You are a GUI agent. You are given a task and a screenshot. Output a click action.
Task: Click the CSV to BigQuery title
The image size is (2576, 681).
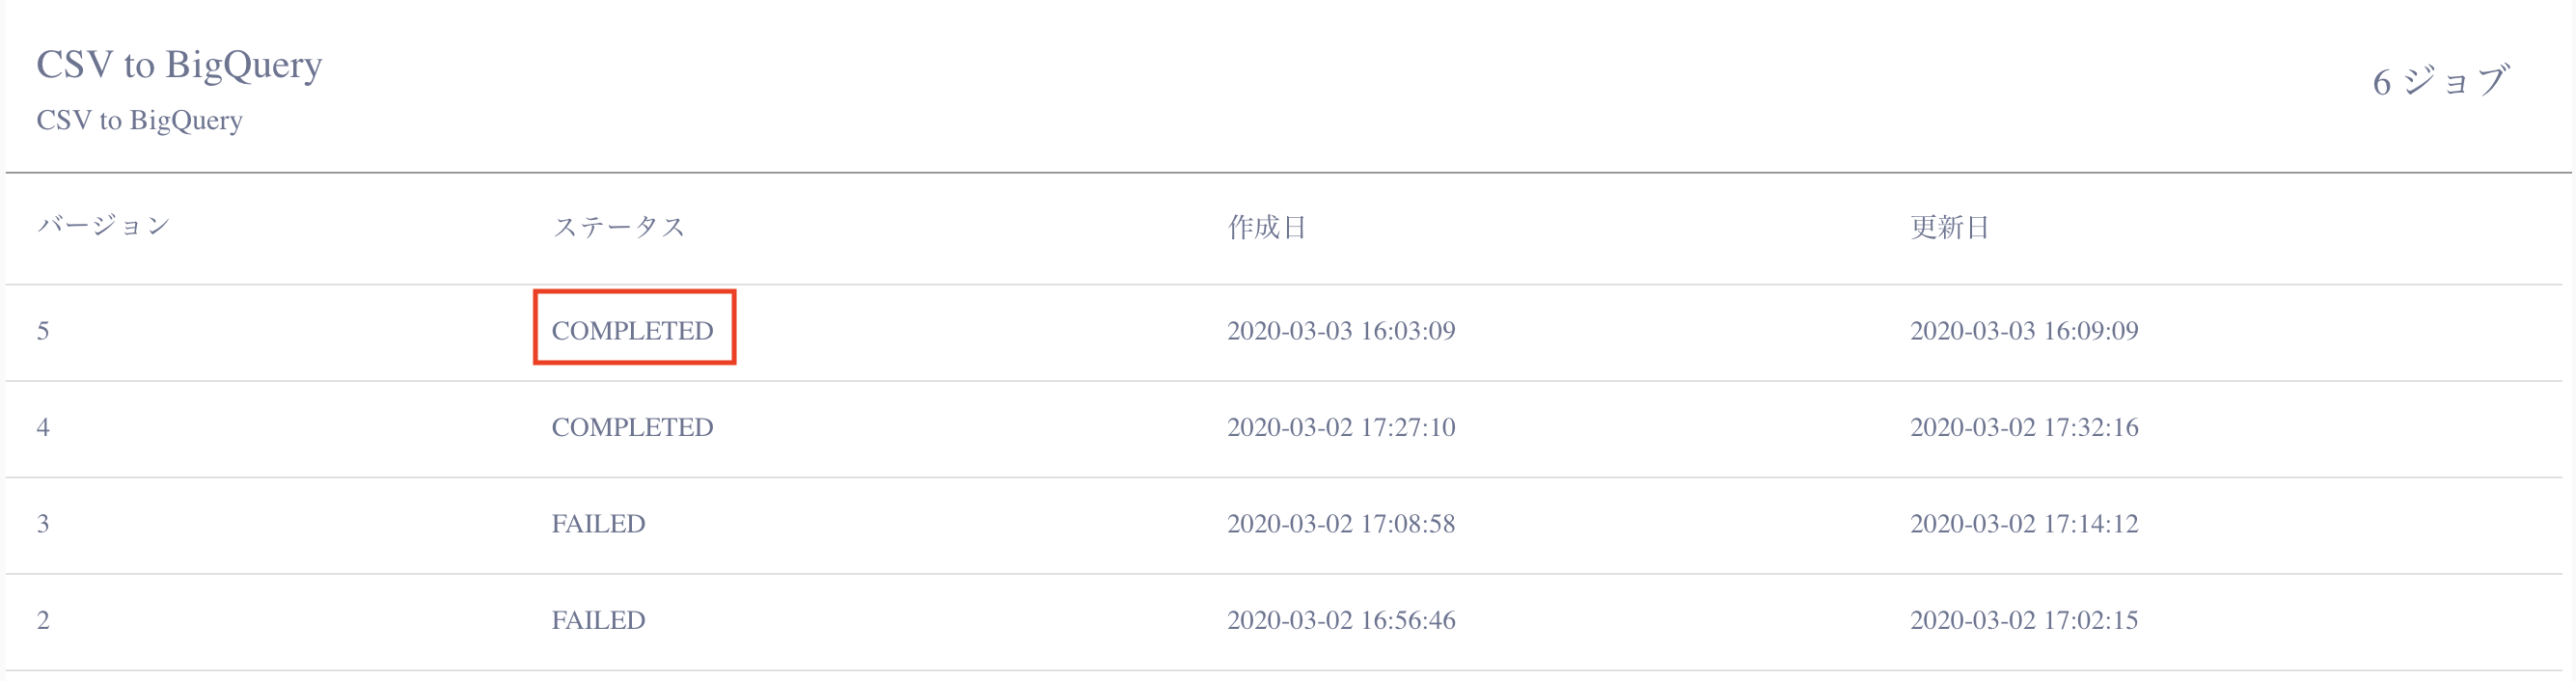tap(179, 65)
